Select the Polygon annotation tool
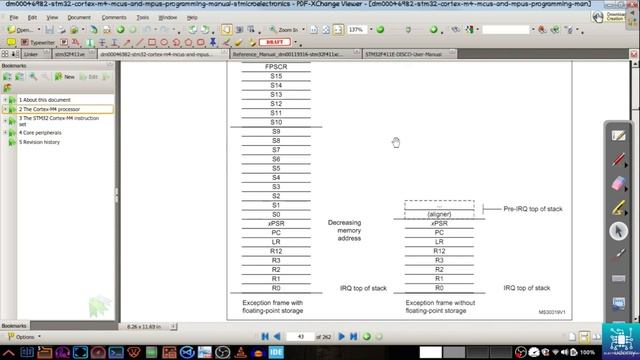This screenshot has width=640, height=360. click(189, 42)
